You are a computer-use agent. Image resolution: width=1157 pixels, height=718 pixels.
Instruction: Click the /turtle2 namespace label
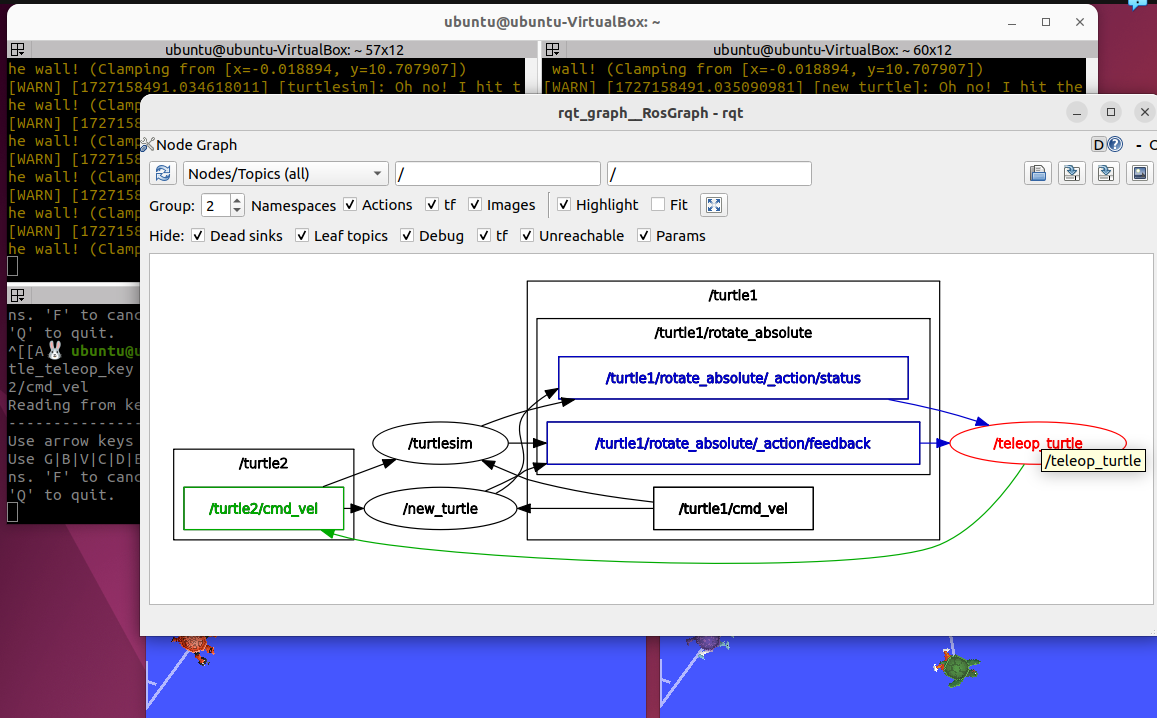click(263, 463)
